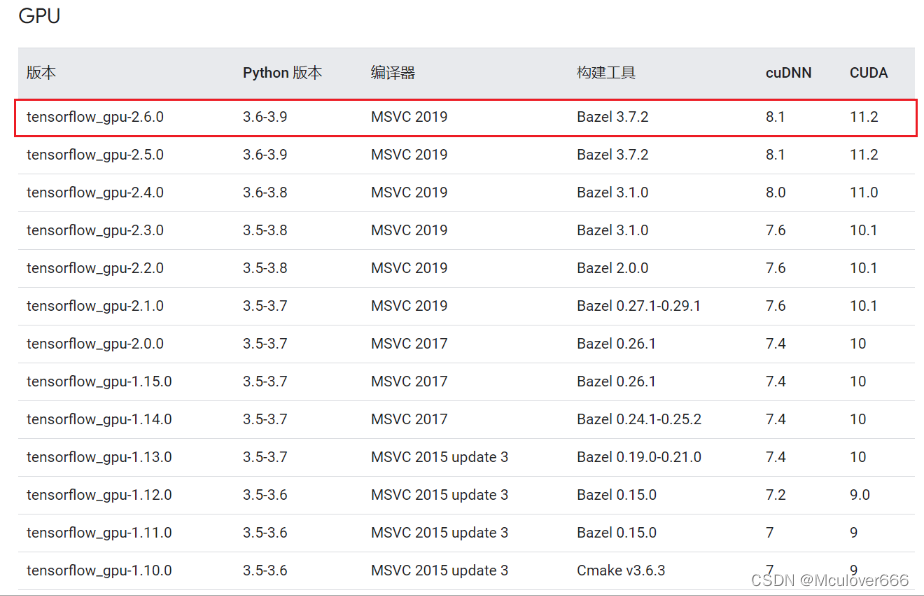Image resolution: width=924 pixels, height=596 pixels.
Task: Click MSVC 2017 in tensorflow_gpu-1.14.0 row
Action: pyautogui.click(x=409, y=419)
